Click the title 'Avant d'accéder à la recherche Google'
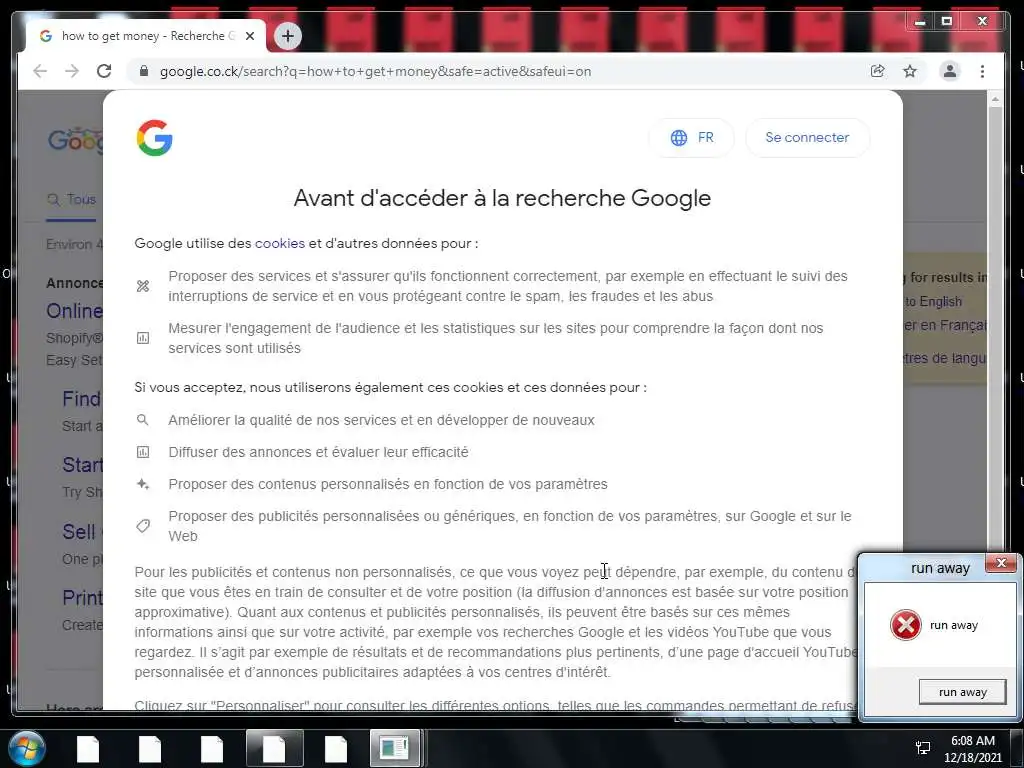The width and height of the screenshot is (1024, 768). (502, 198)
